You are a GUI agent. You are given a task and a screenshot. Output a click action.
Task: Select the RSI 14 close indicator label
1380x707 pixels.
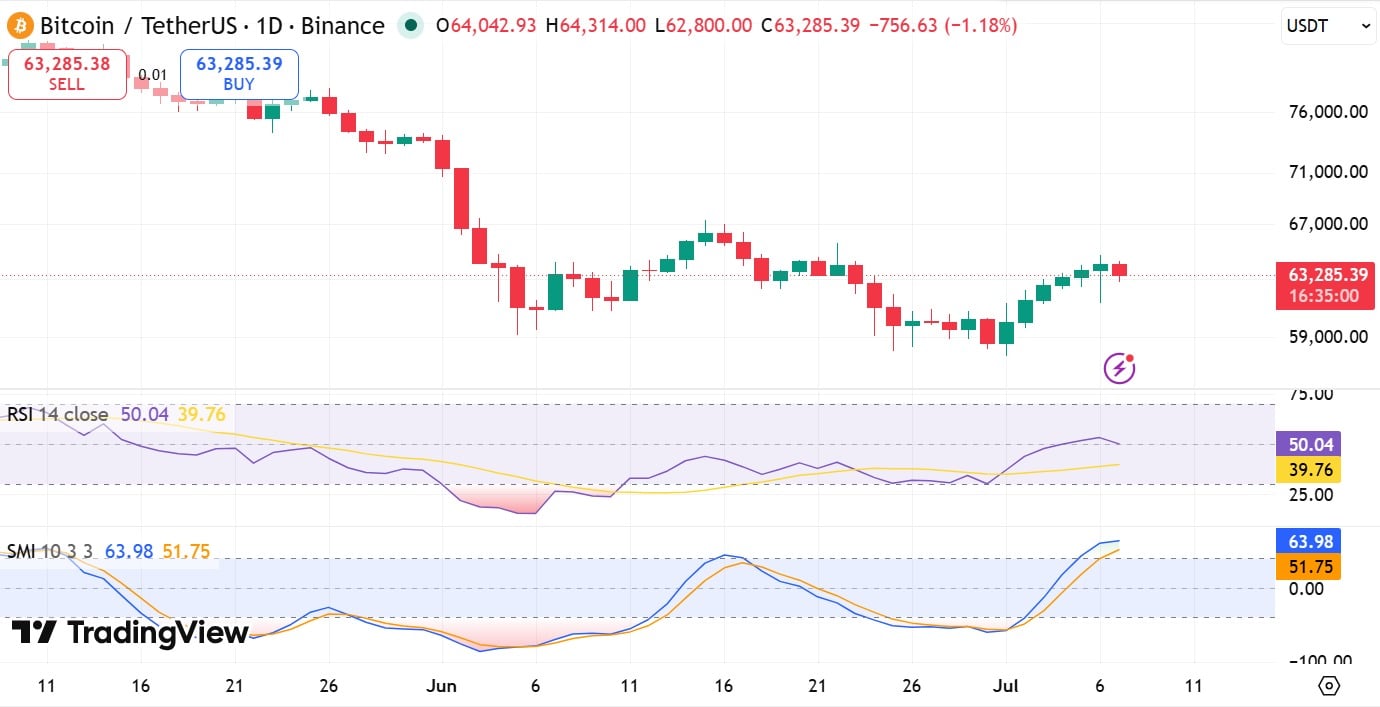click(x=58, y=414)
